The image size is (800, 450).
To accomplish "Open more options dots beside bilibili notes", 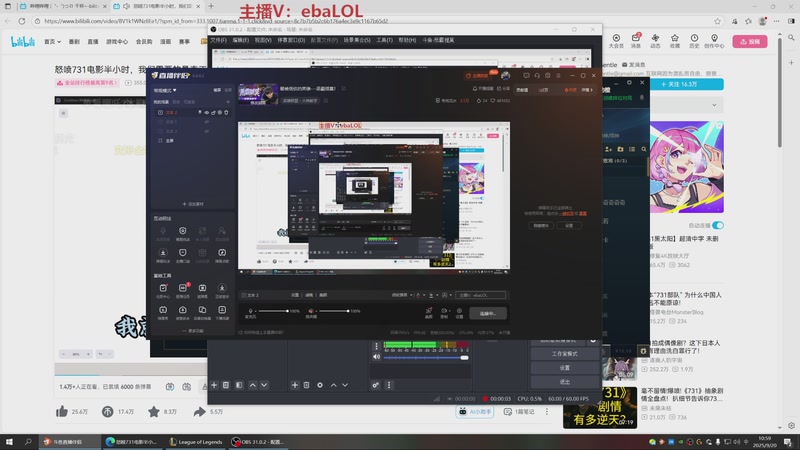I will pos(547,411).
